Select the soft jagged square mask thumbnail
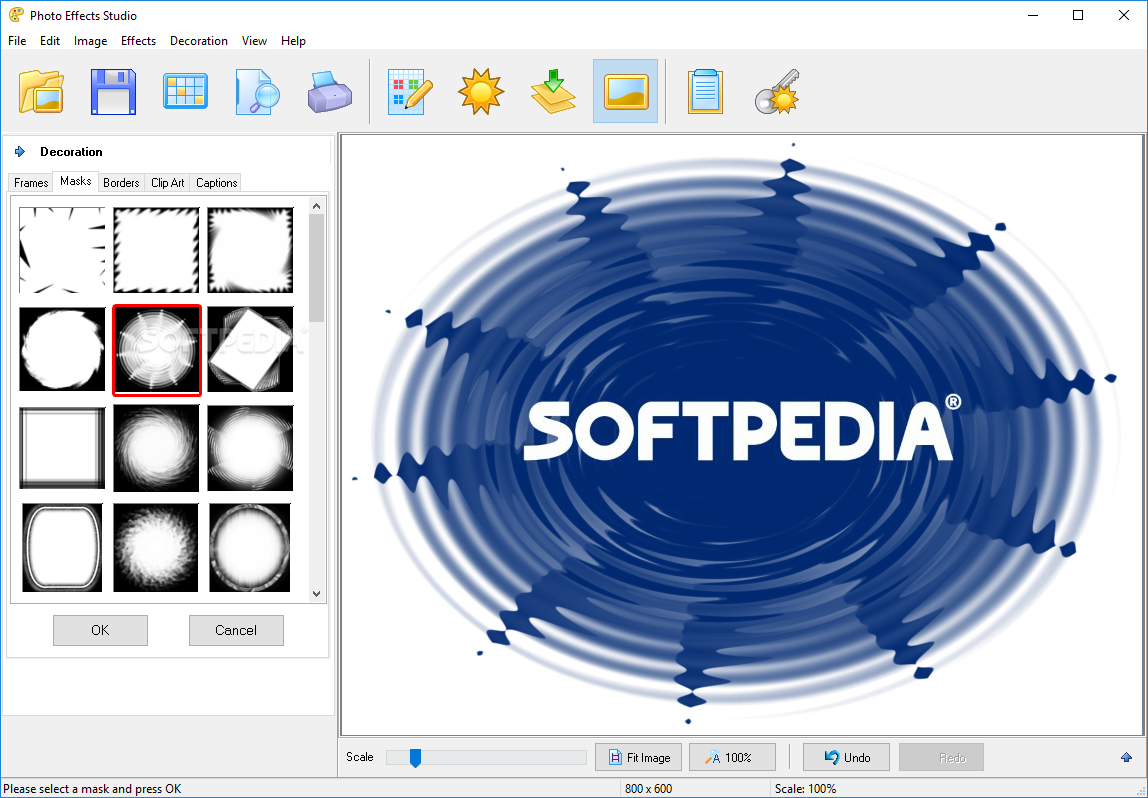Screen dimensions: 1148x798 tap(250, 250)
